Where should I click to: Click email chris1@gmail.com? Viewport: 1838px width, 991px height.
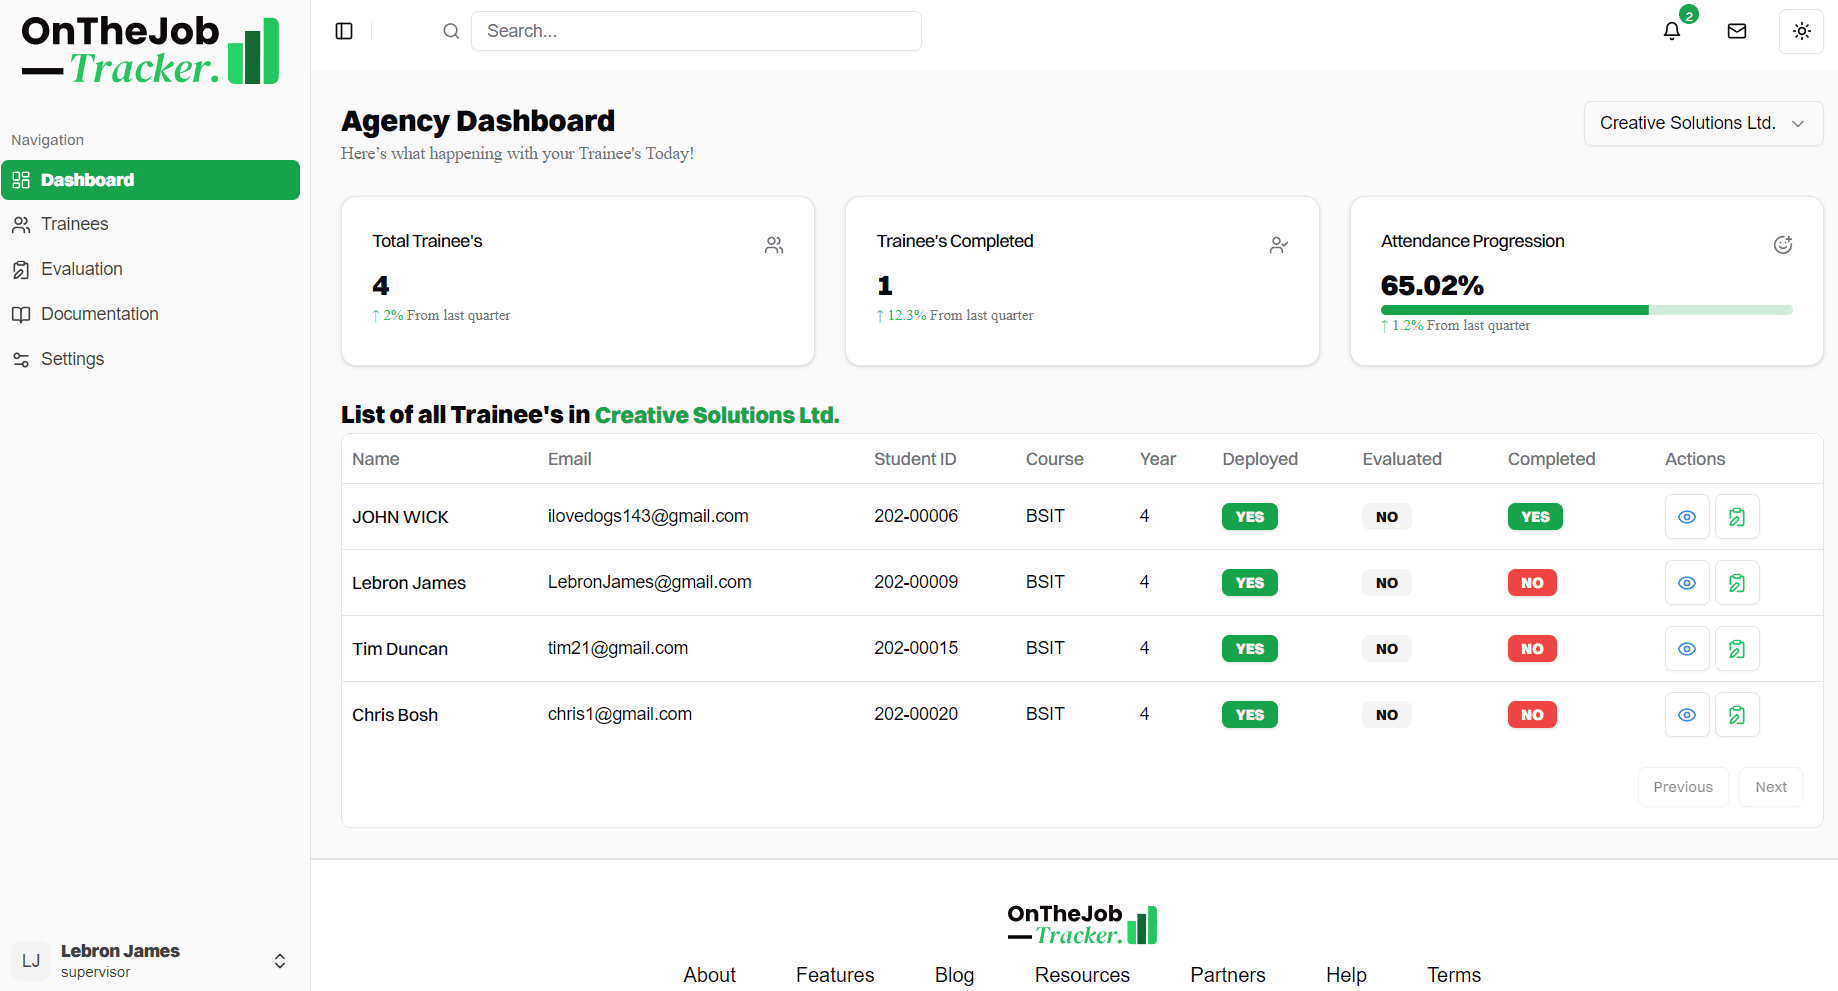click(620, 714)
